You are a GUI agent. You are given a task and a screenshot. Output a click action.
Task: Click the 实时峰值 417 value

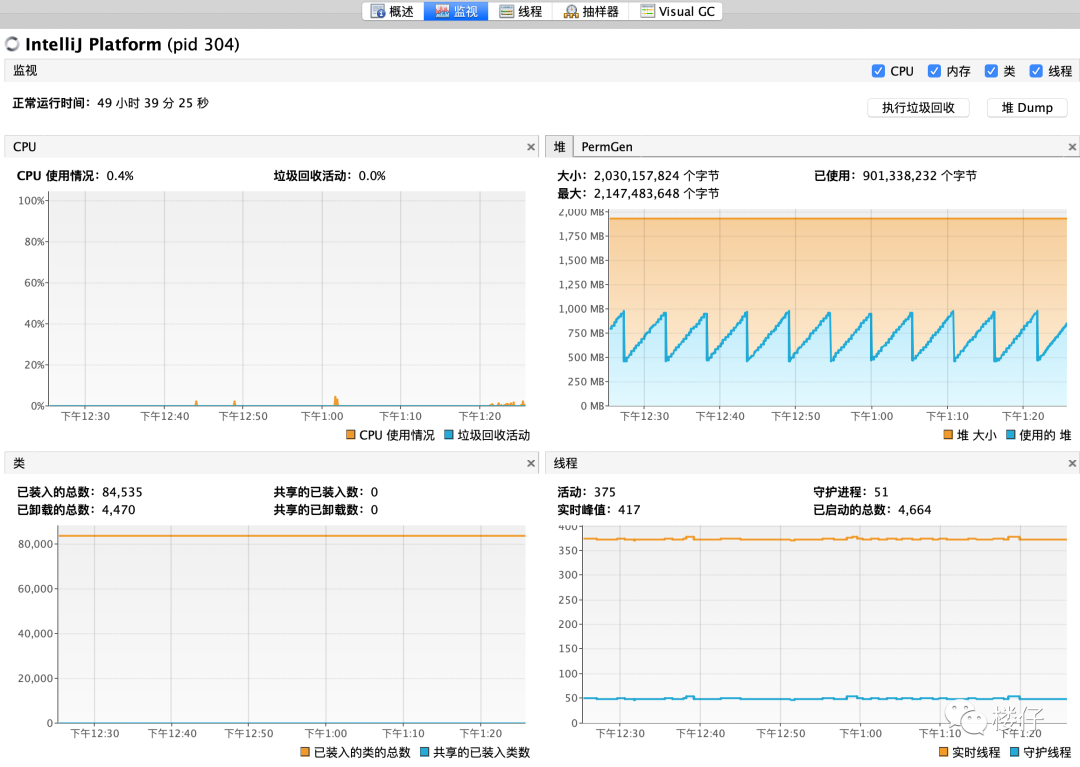(x=629, y=509)
